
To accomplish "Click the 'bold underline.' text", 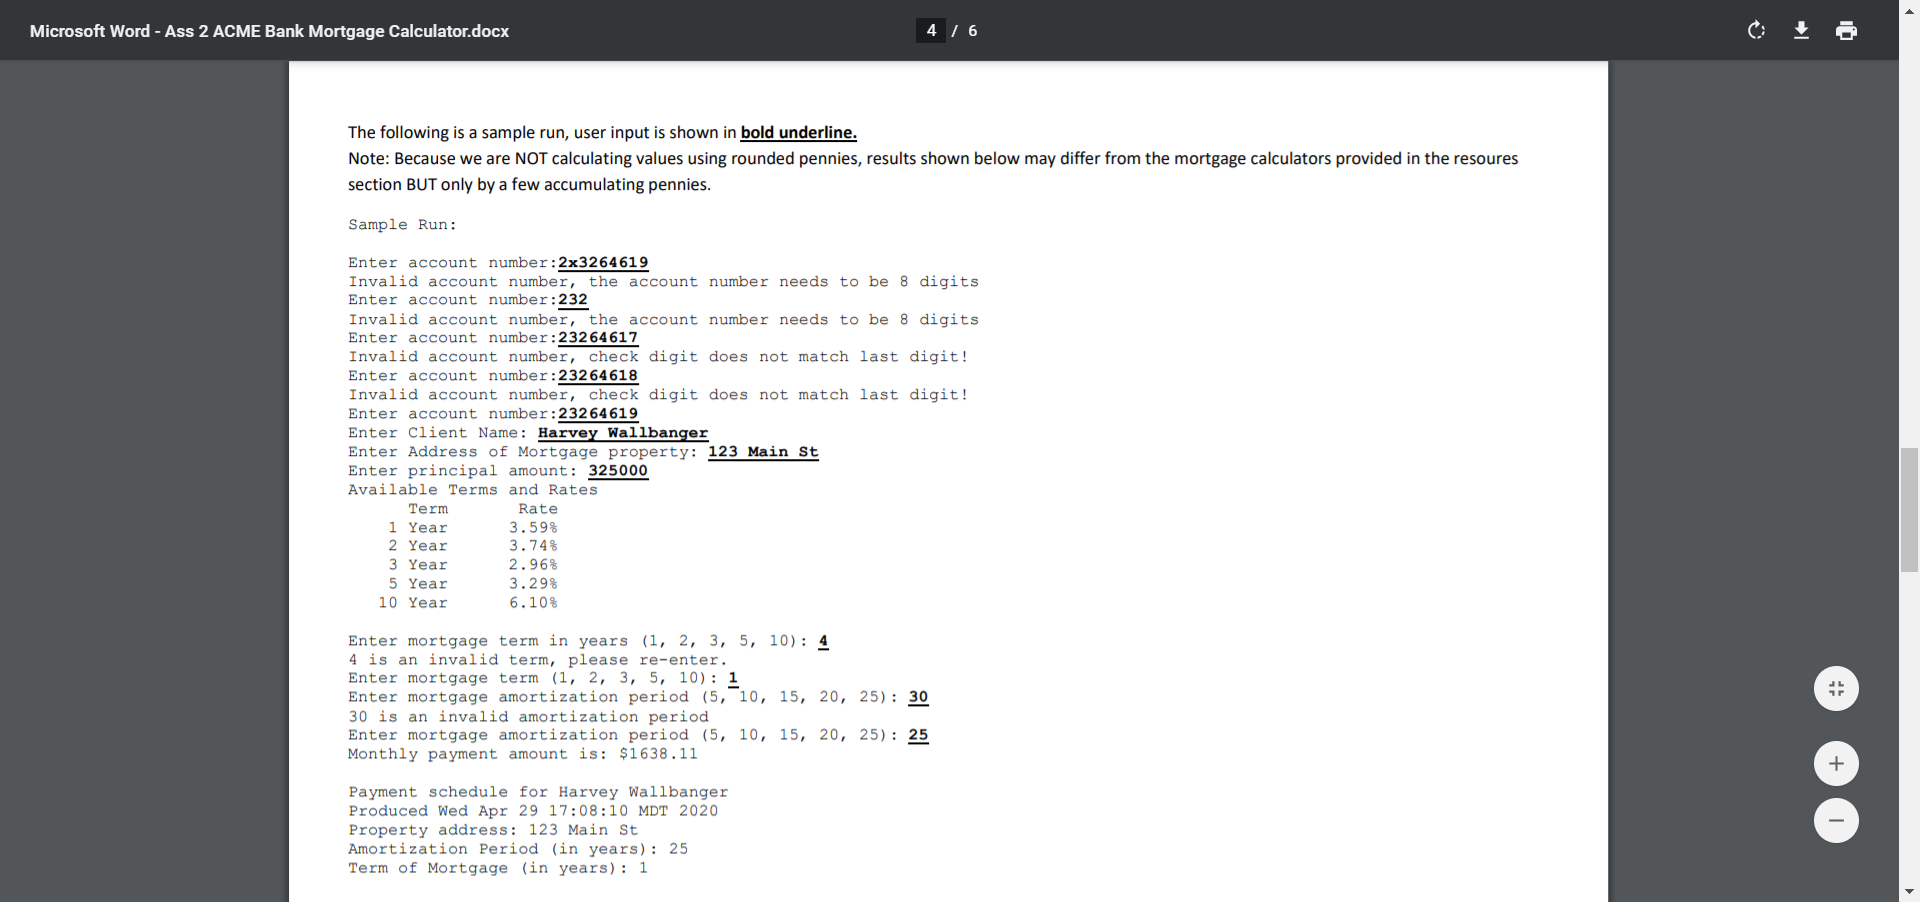I will pos(798,132).
